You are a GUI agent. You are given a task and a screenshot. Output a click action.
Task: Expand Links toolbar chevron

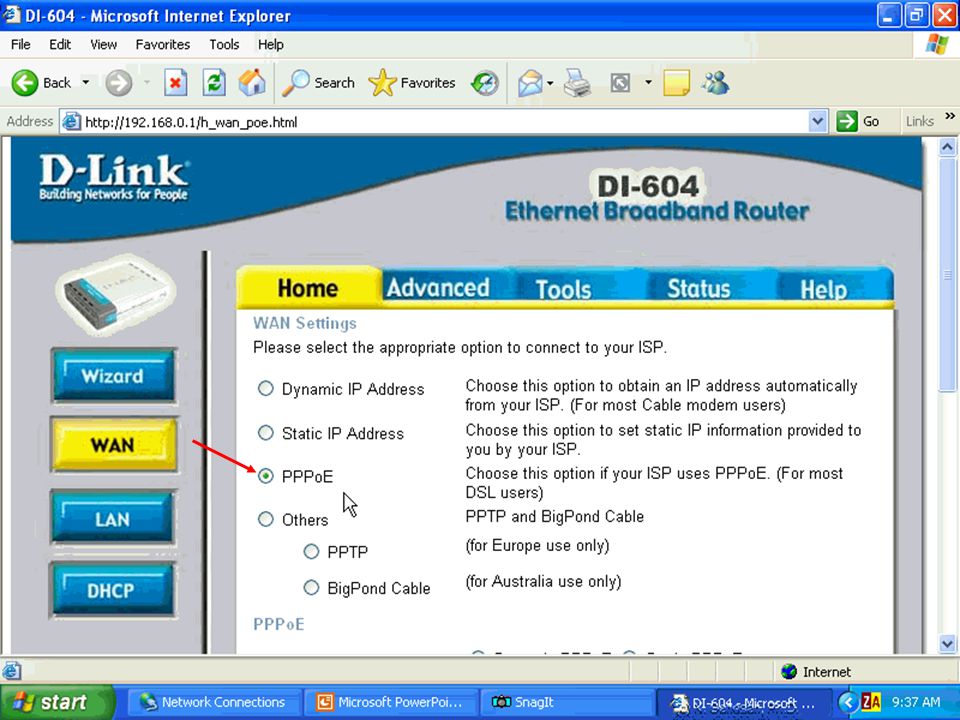click(950, 116)
